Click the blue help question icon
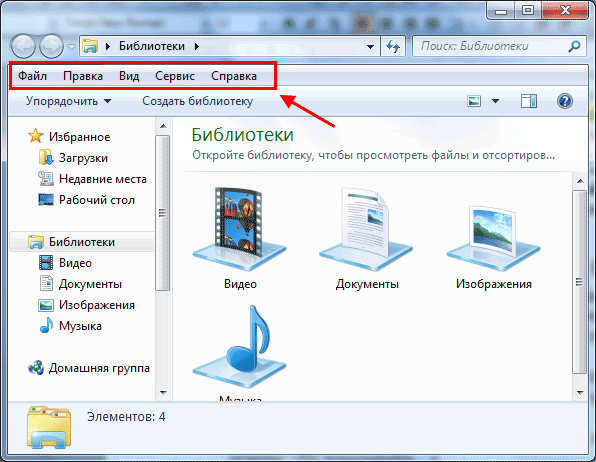596x462 pixels. coord(565,101)
